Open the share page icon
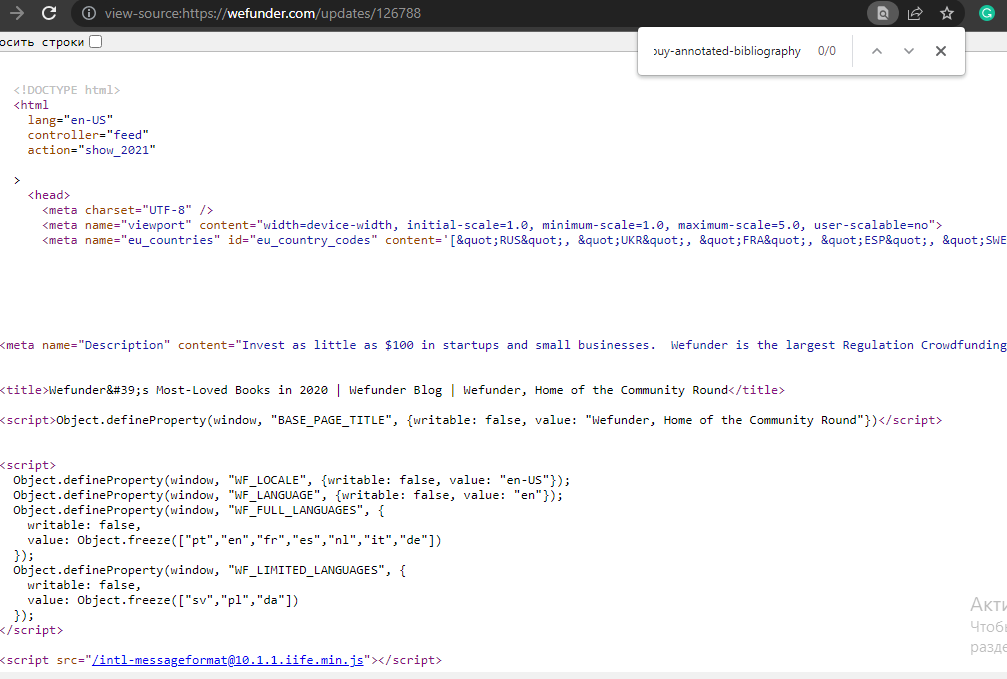The width and height of the screenshot is (1007, 679). (915, 13)
